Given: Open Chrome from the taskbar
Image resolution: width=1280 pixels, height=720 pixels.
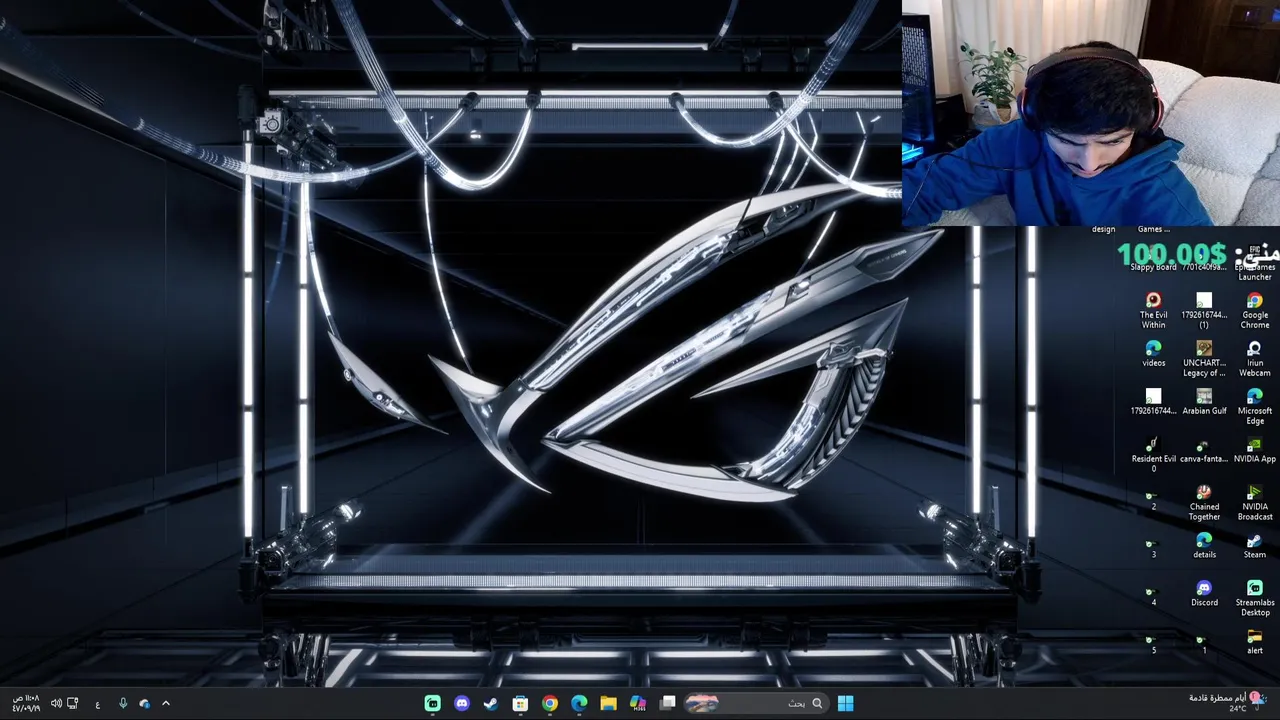Looking at the screenshot, I should pos(549,703).
